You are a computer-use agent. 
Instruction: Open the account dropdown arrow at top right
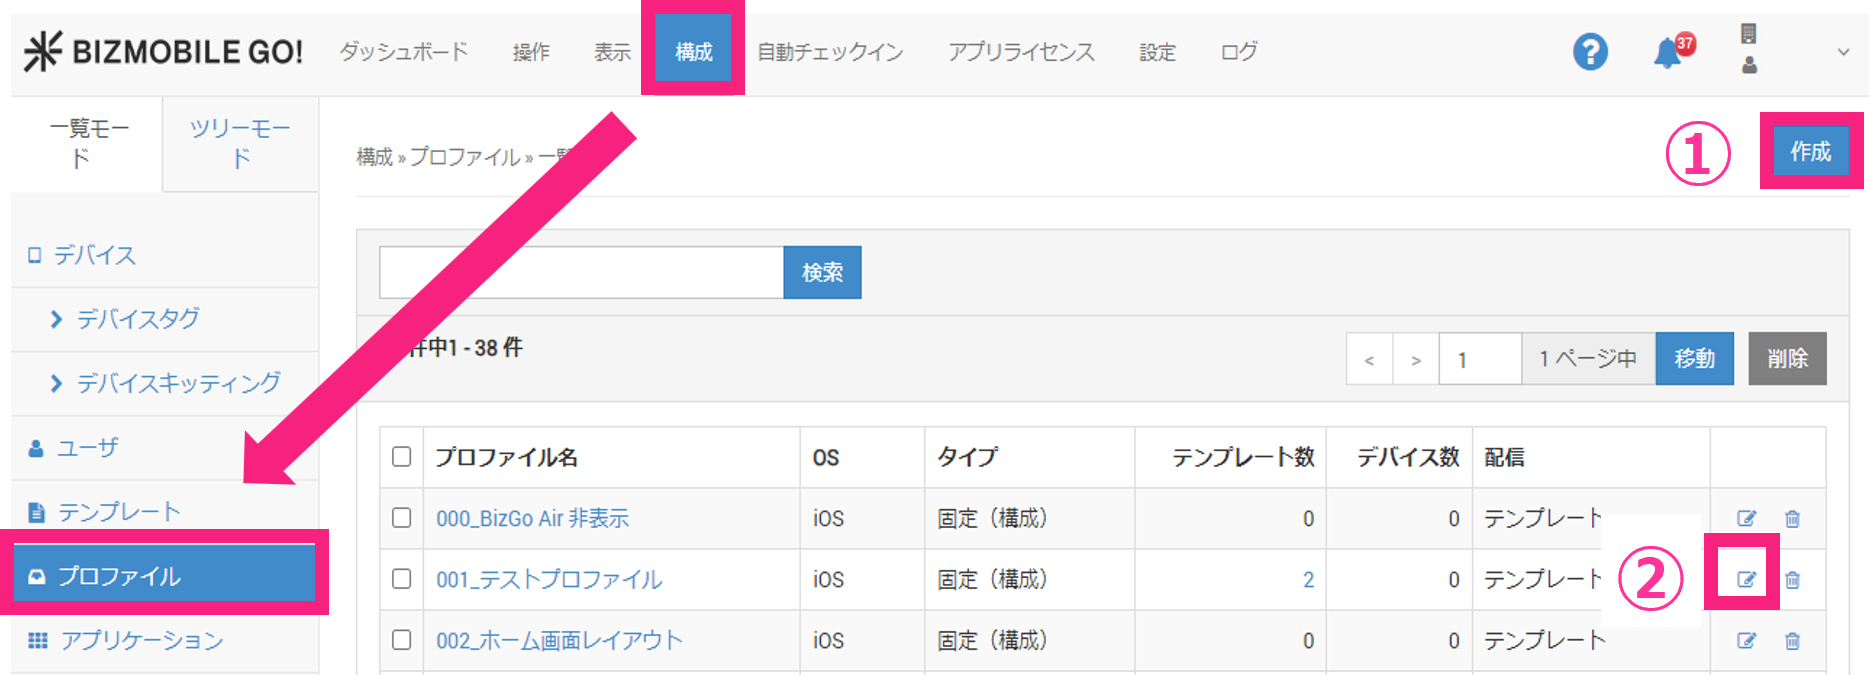tap(1843, 52)
